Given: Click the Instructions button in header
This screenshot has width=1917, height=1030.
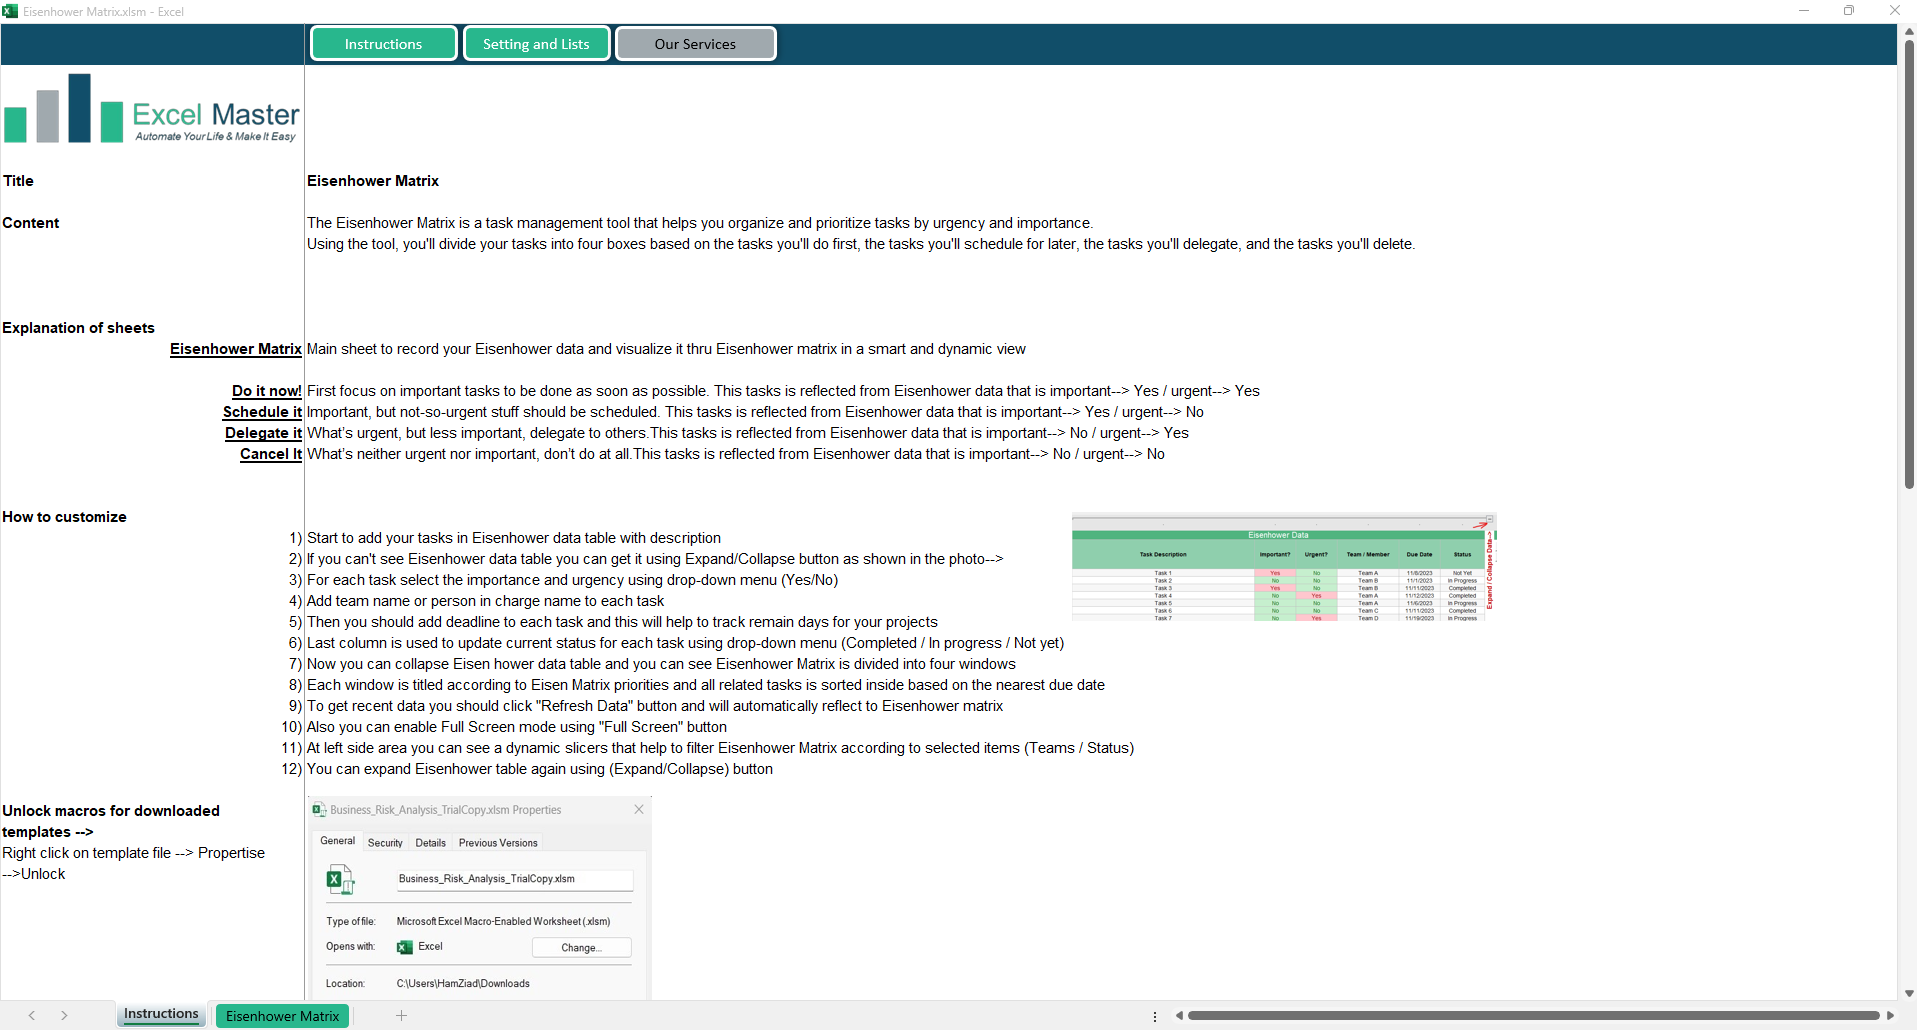Looking at the screenshot, I should pos(383,44).
